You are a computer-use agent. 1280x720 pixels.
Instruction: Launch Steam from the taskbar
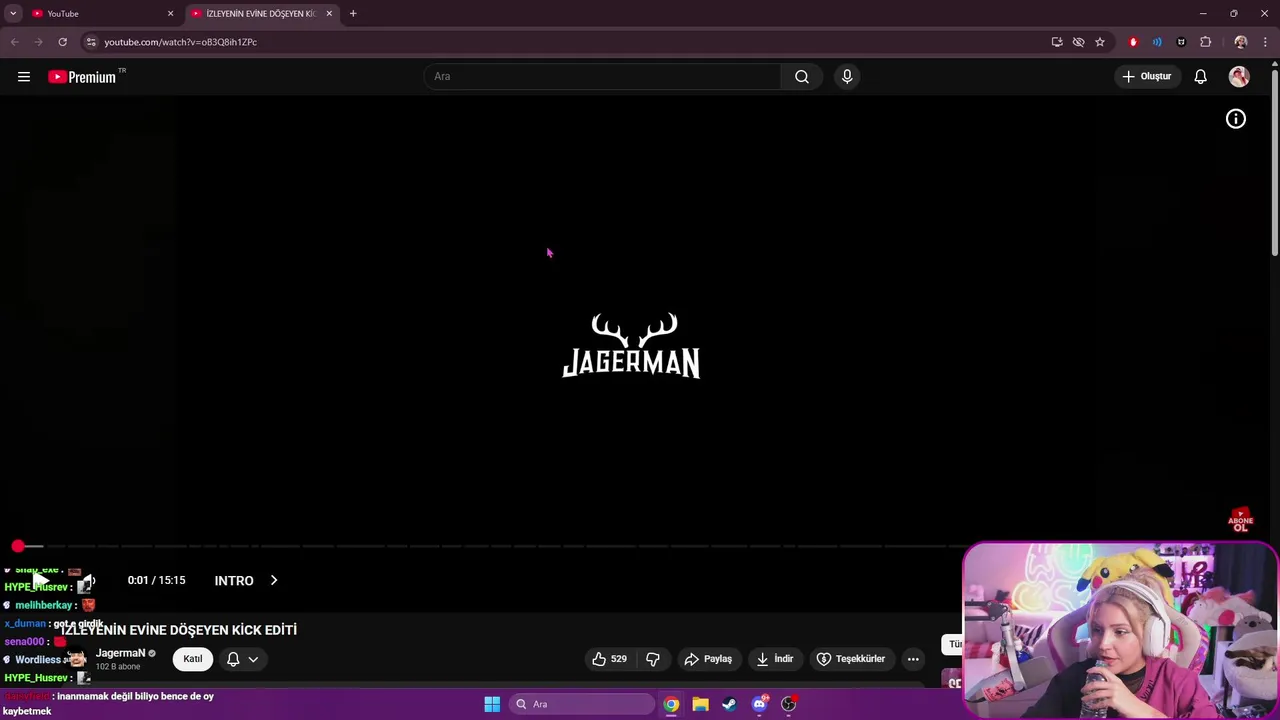point(729,704)
